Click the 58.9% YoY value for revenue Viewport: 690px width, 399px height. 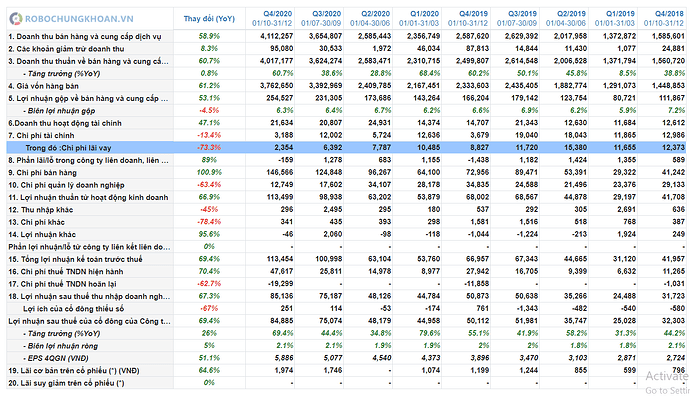point(209,36)
